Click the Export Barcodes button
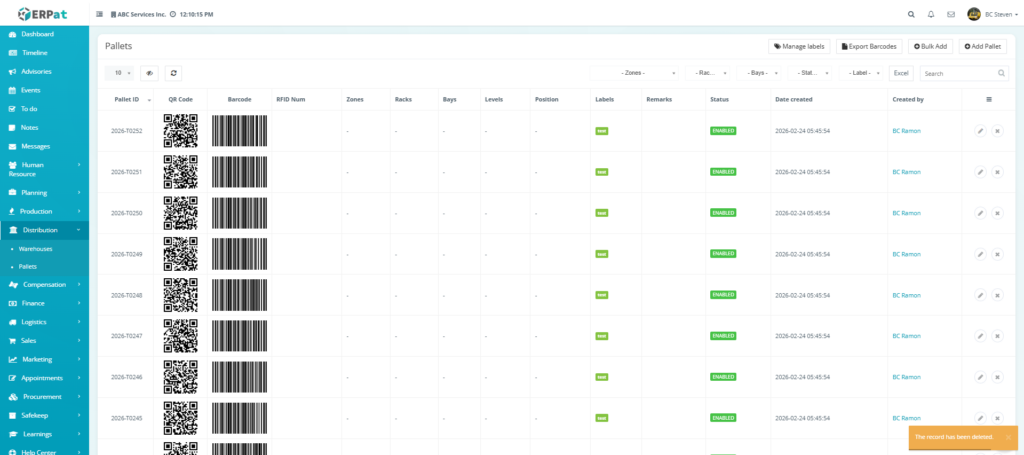This screenshot has height=455, width=1024. (869, 46)
